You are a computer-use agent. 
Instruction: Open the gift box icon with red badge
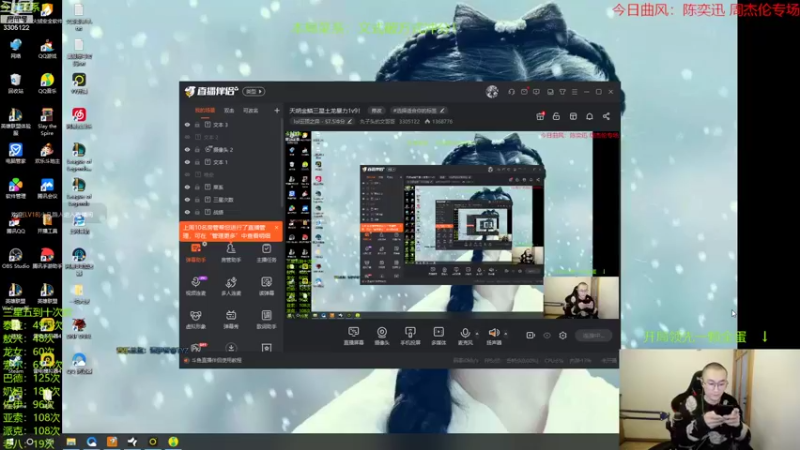point(540,116)
